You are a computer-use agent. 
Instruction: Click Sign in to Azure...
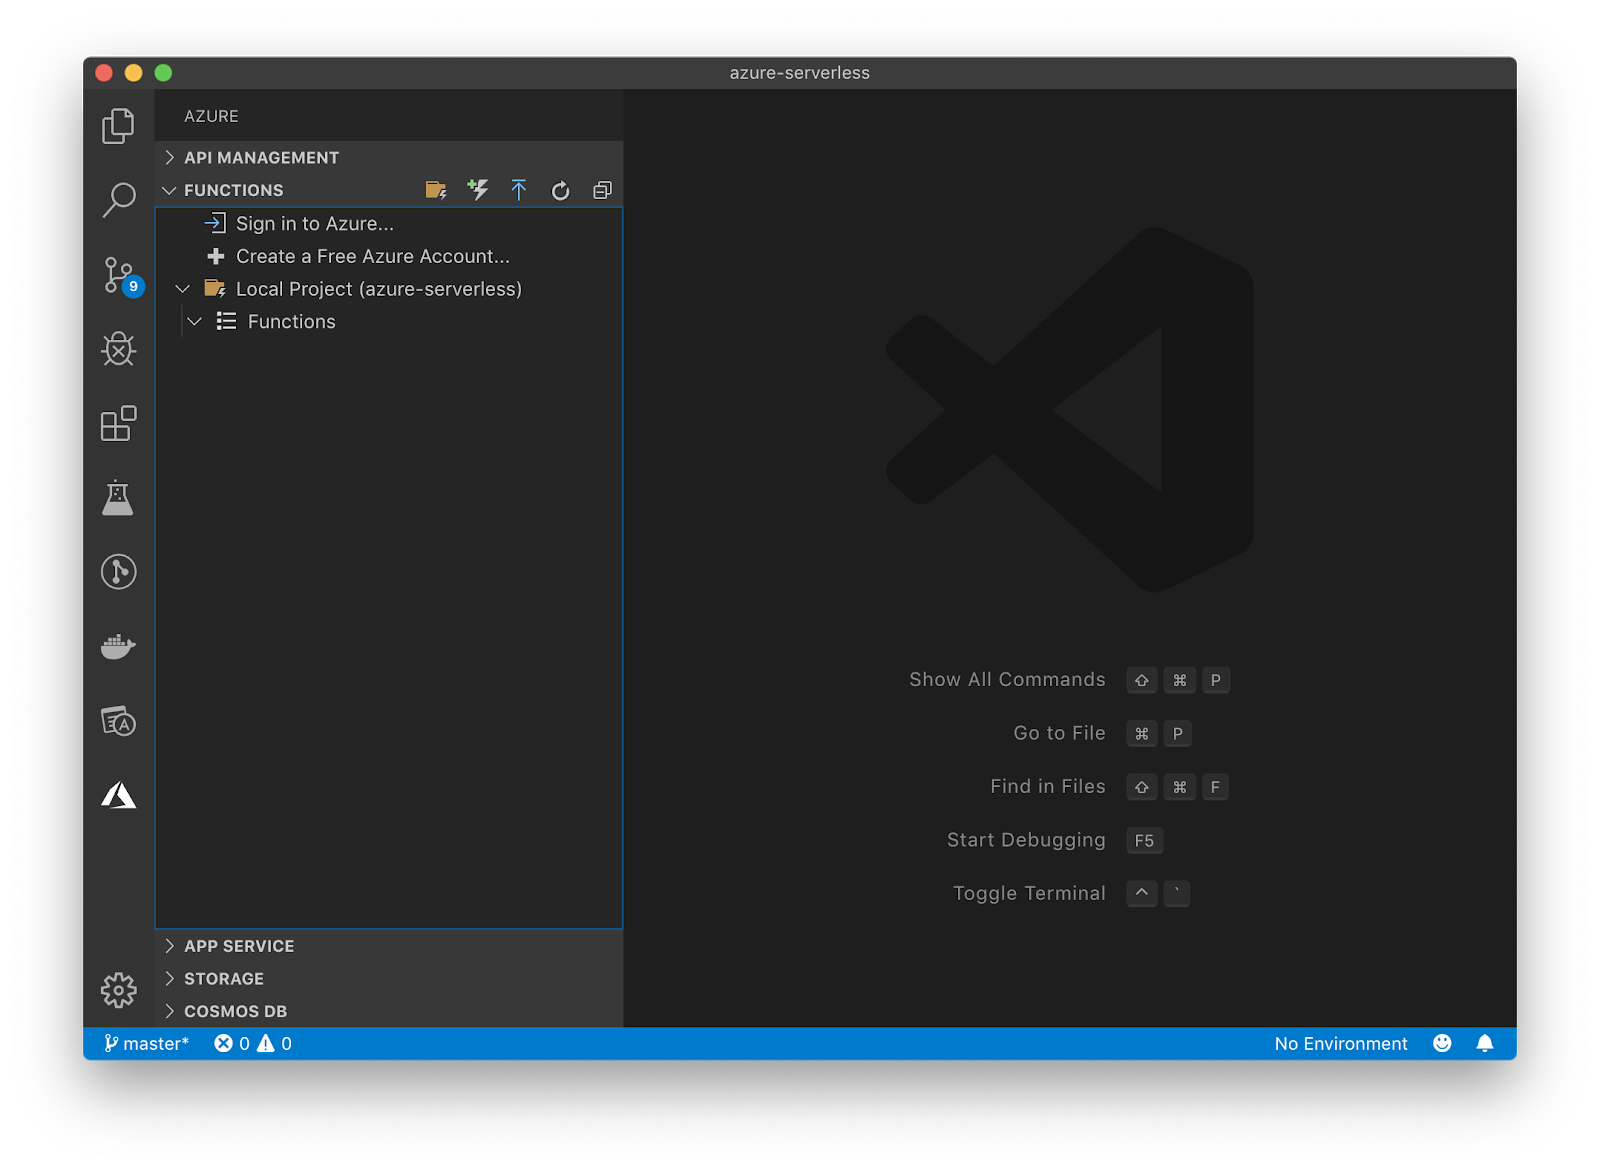coord(314,224)
